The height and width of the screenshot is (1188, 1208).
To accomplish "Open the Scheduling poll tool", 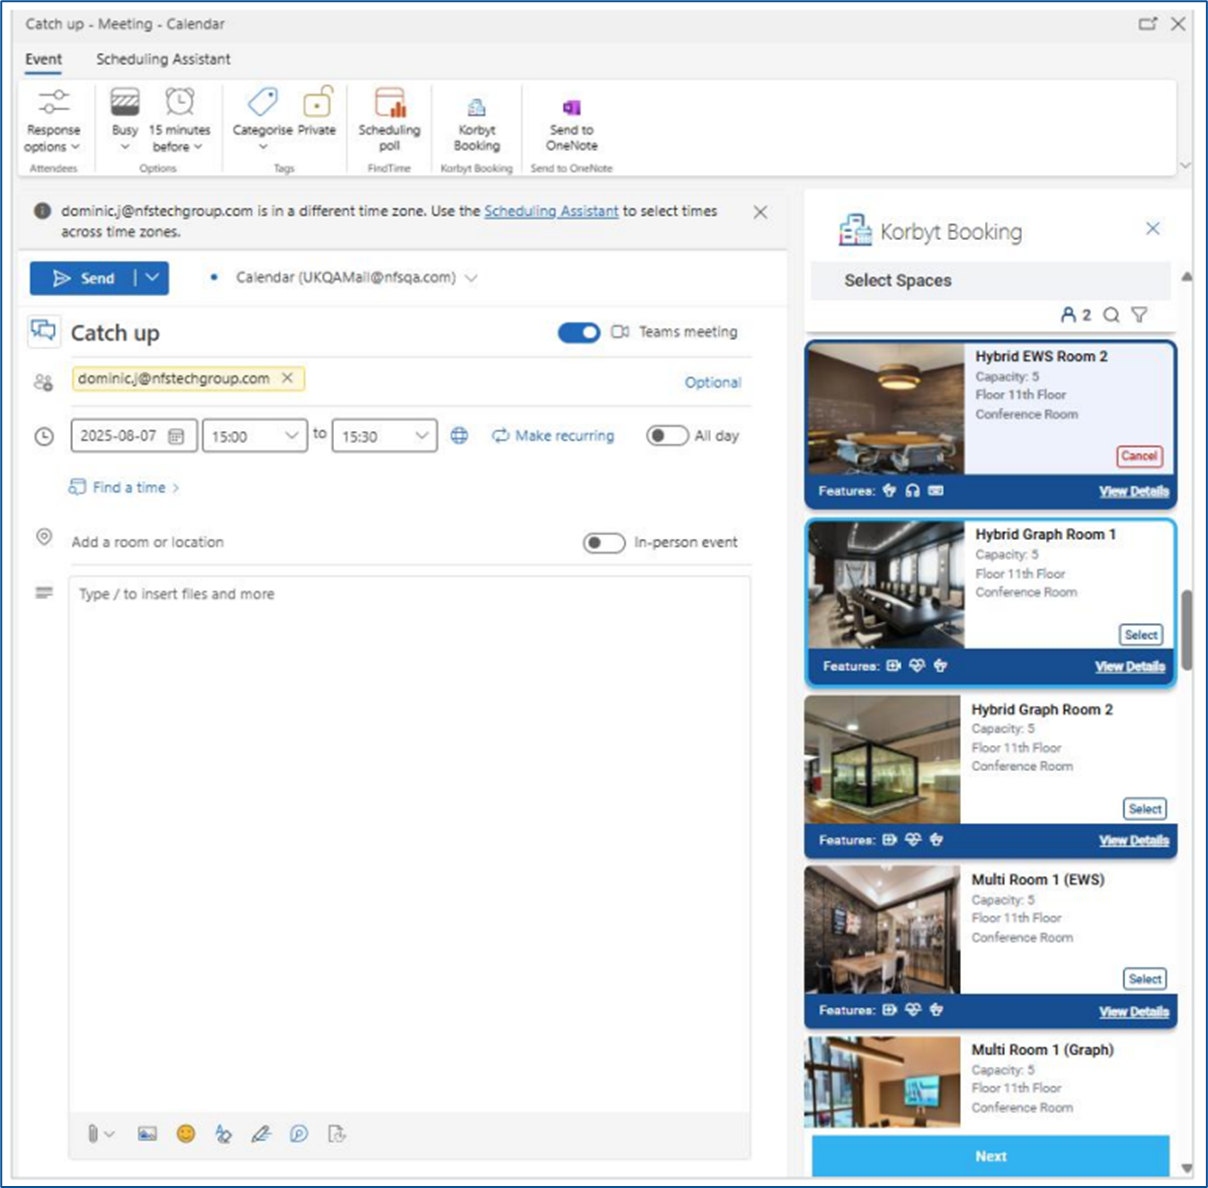I will 389,120.
